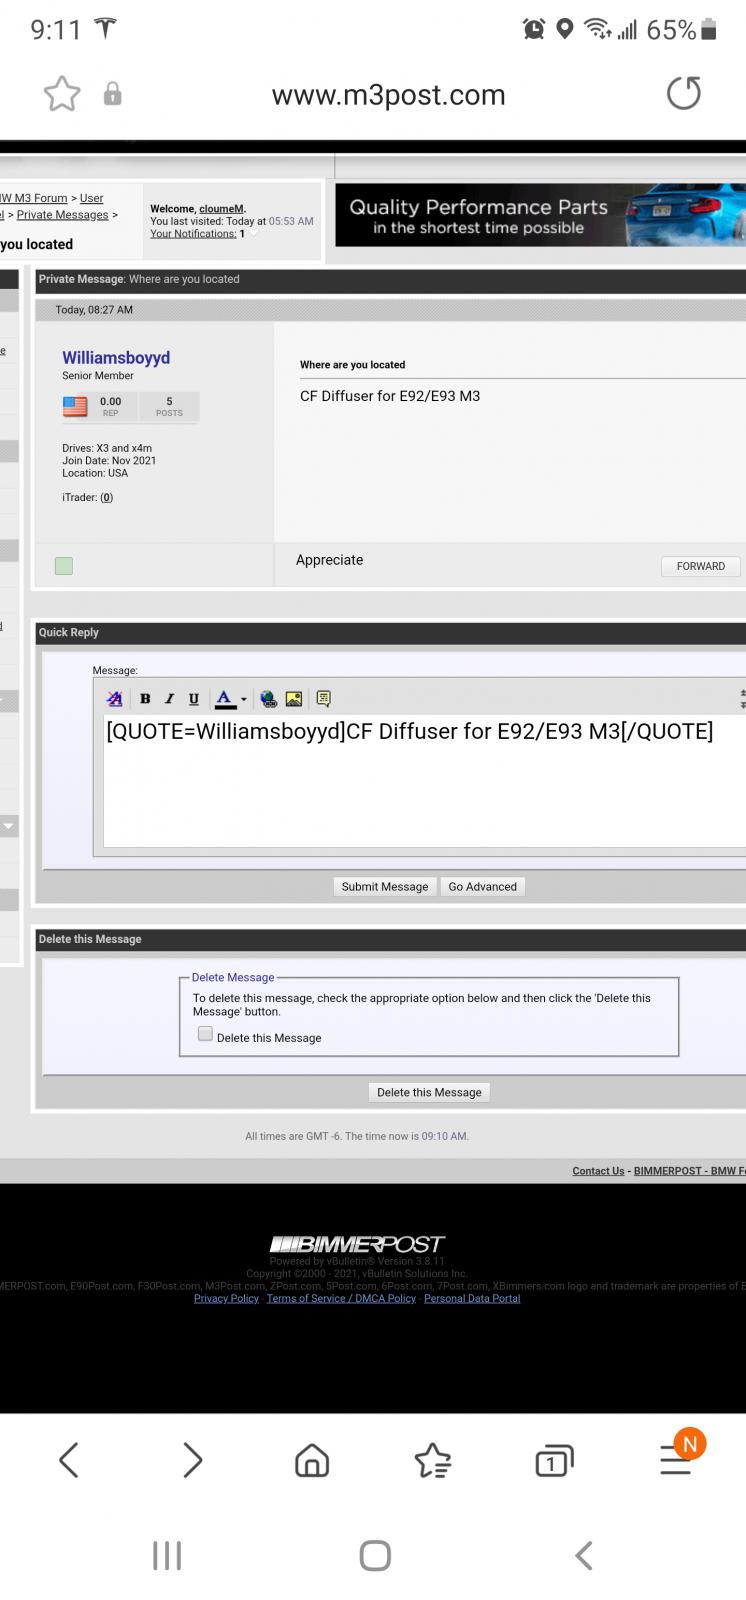Tap the browser home icon

click(x=312, y=1461)
